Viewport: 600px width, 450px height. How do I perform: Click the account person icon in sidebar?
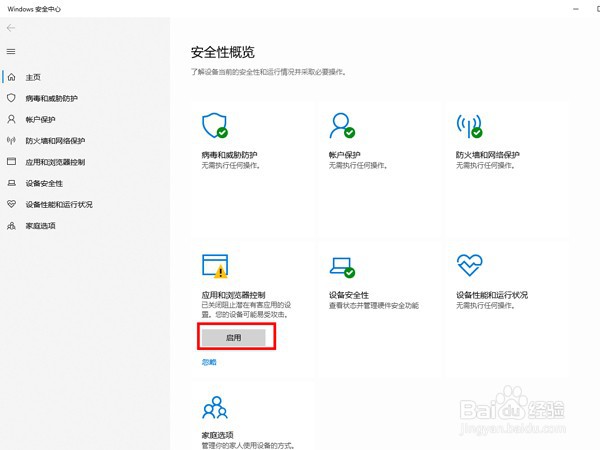click(x=11, y=119)
